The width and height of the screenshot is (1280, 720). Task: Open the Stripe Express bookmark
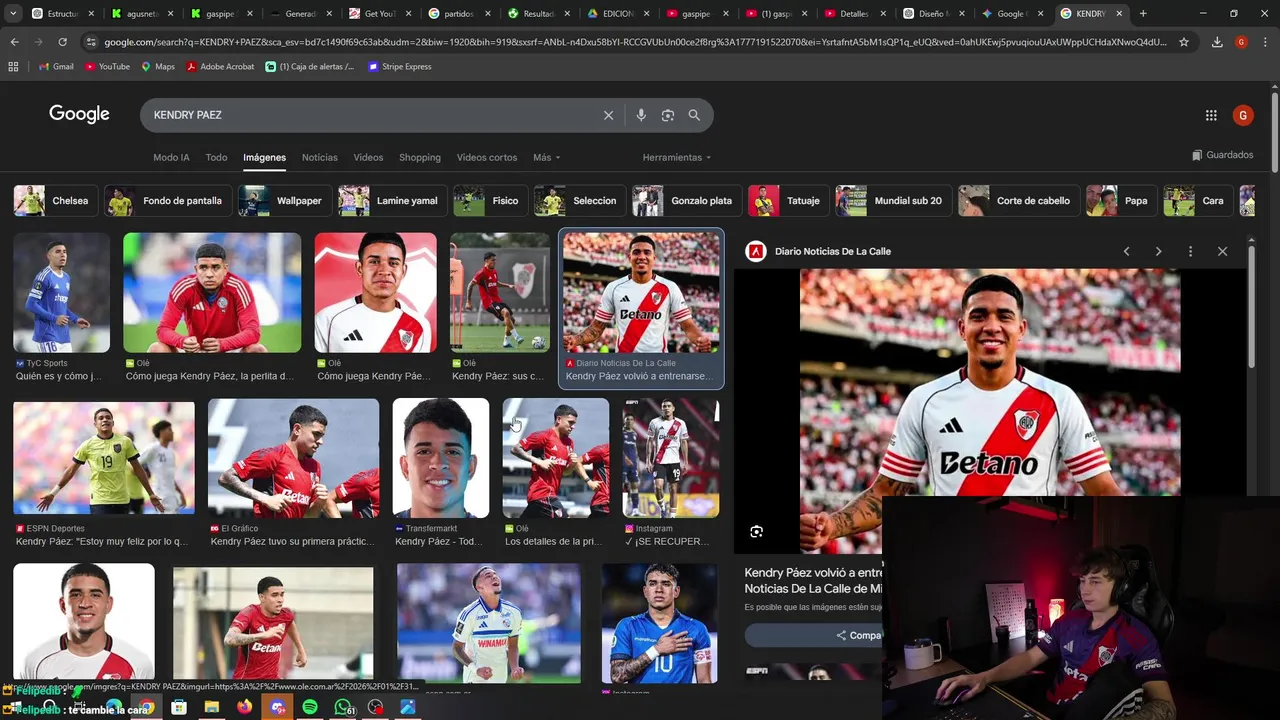point(400,66)
